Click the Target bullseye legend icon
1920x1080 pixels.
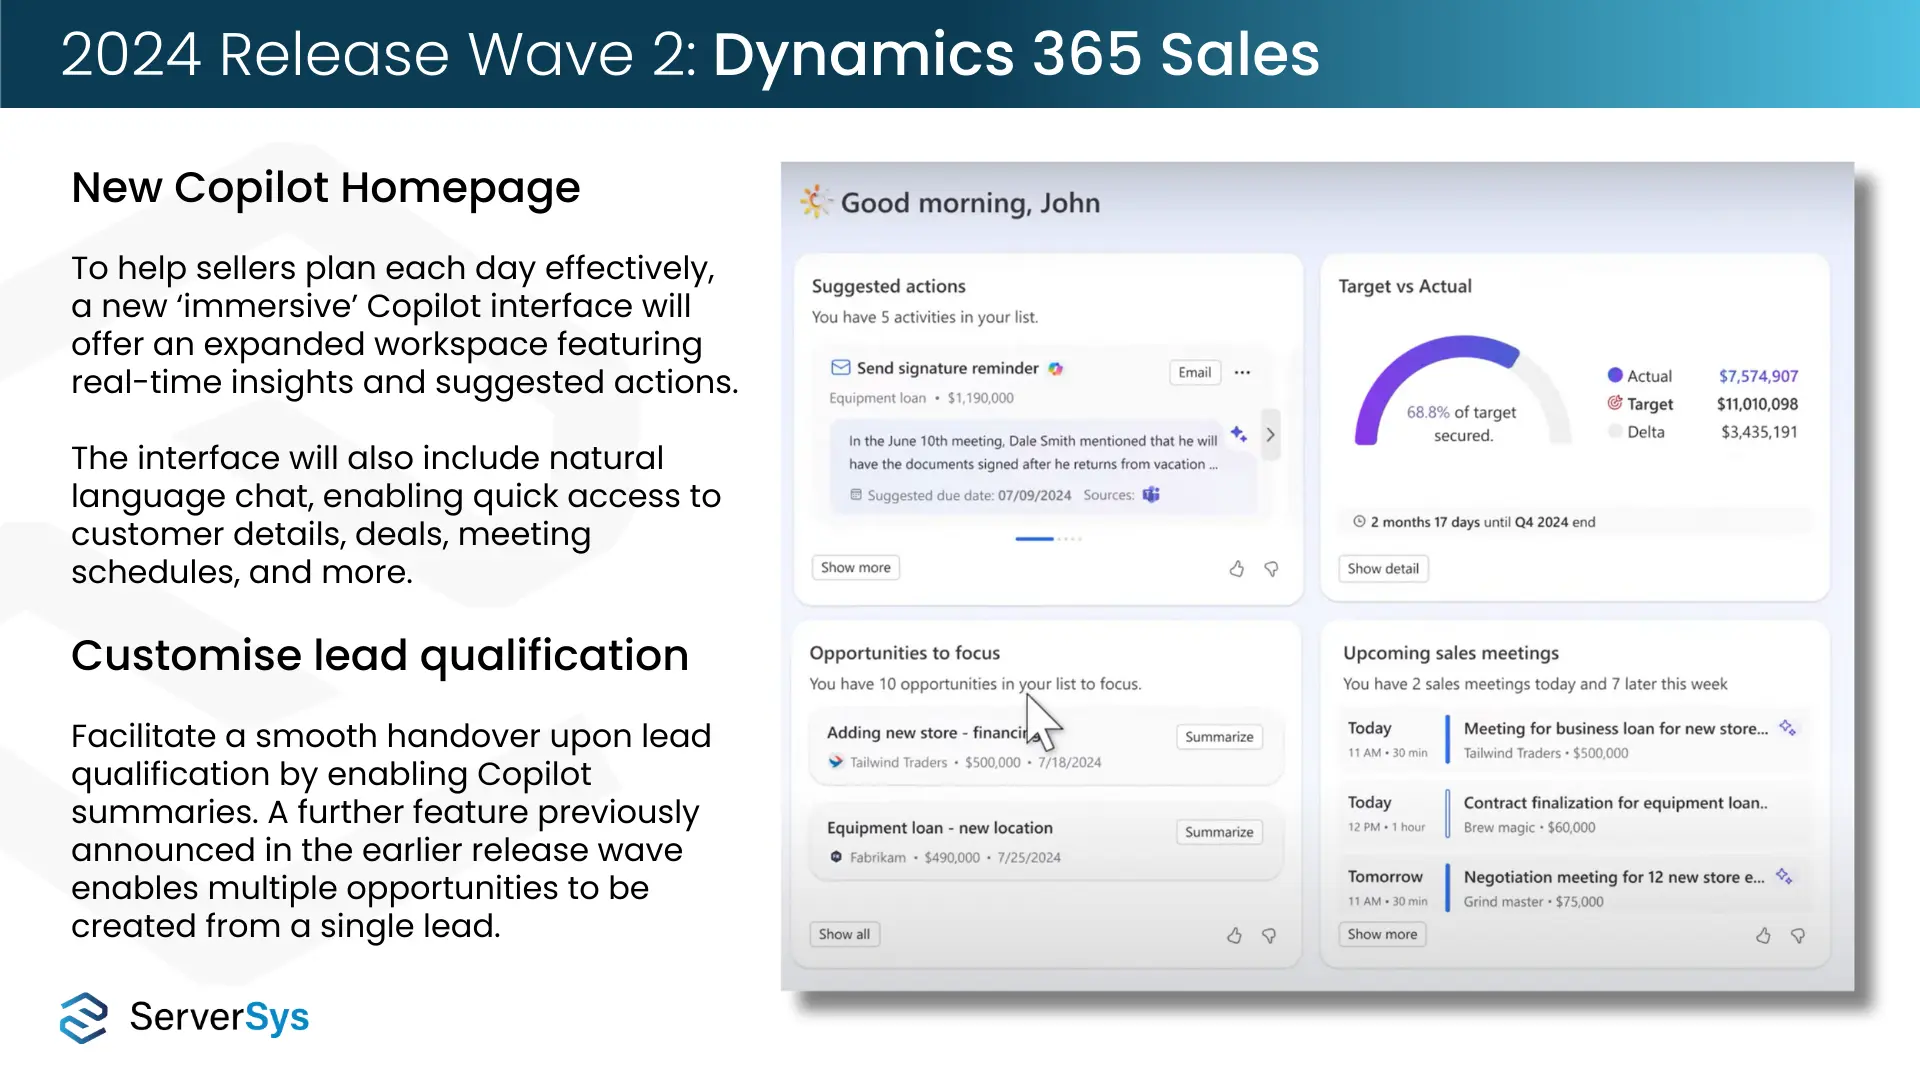point(1615,403)
